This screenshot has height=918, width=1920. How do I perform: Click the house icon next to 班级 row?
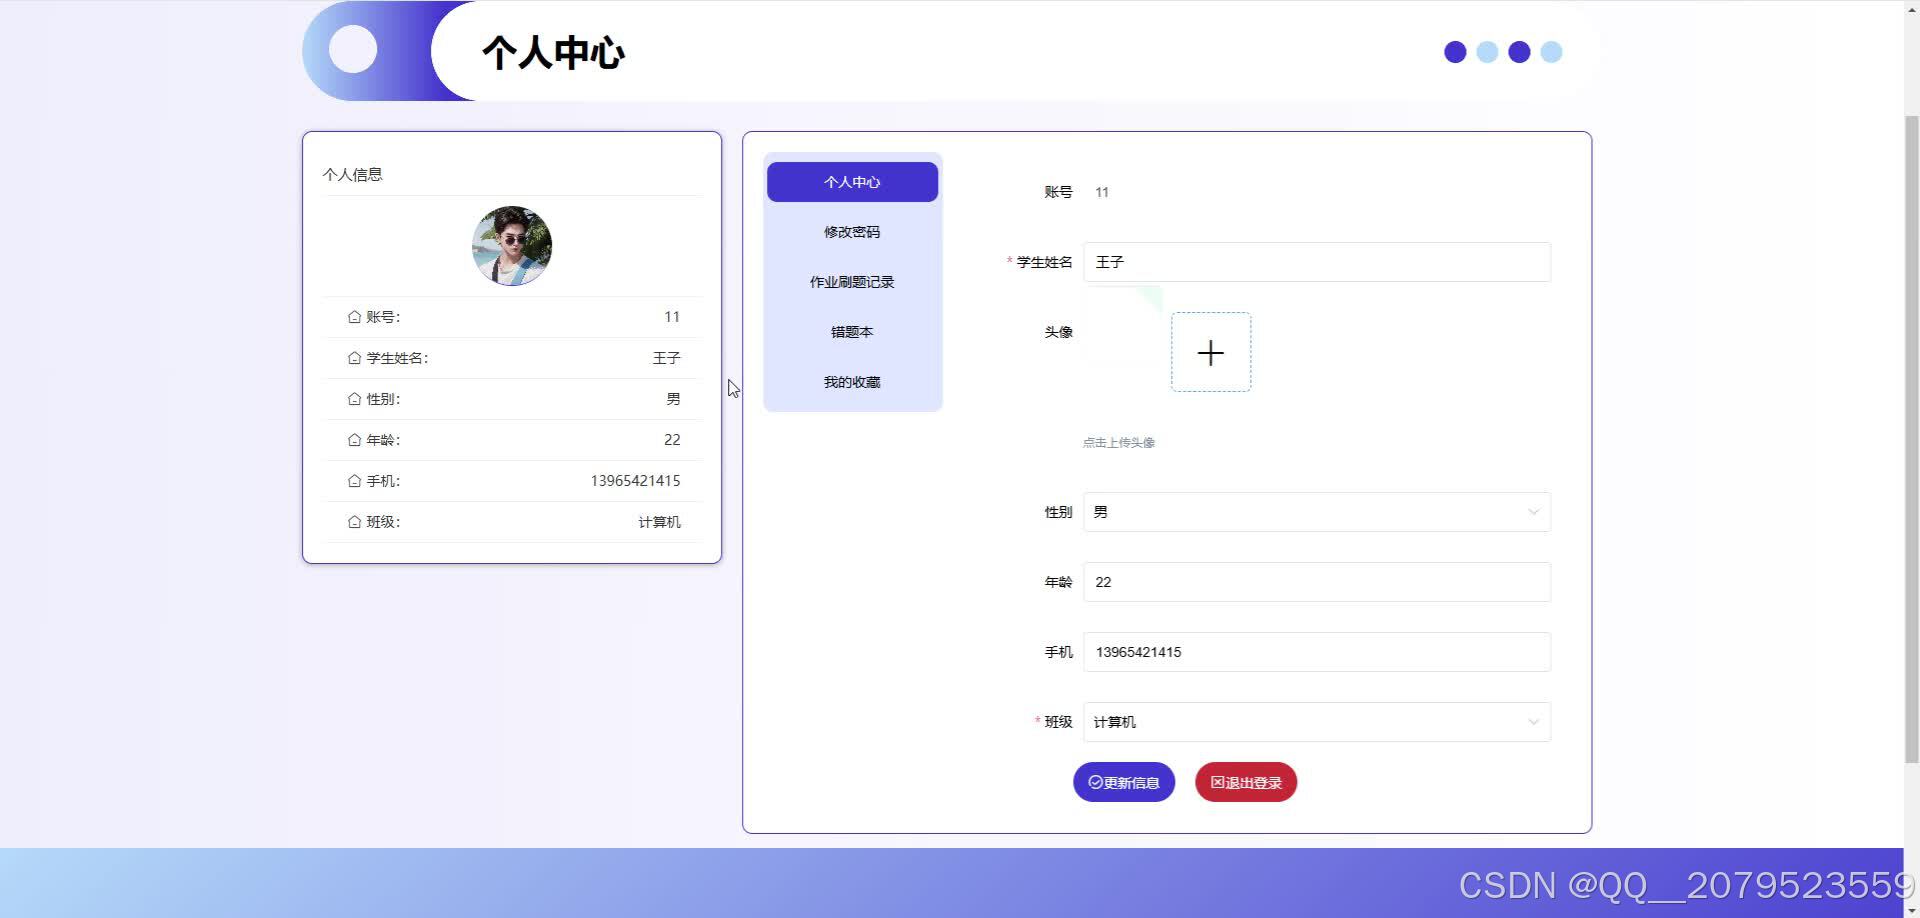point(354,521)
